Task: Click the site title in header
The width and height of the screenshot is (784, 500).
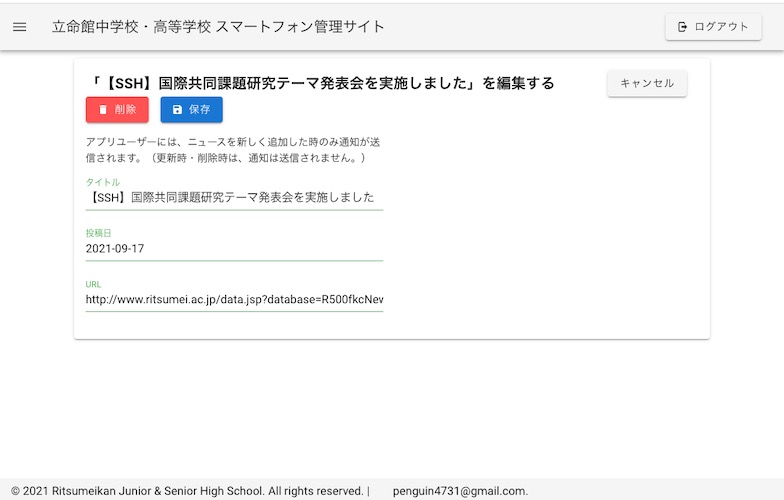Action: coord(218,27)
